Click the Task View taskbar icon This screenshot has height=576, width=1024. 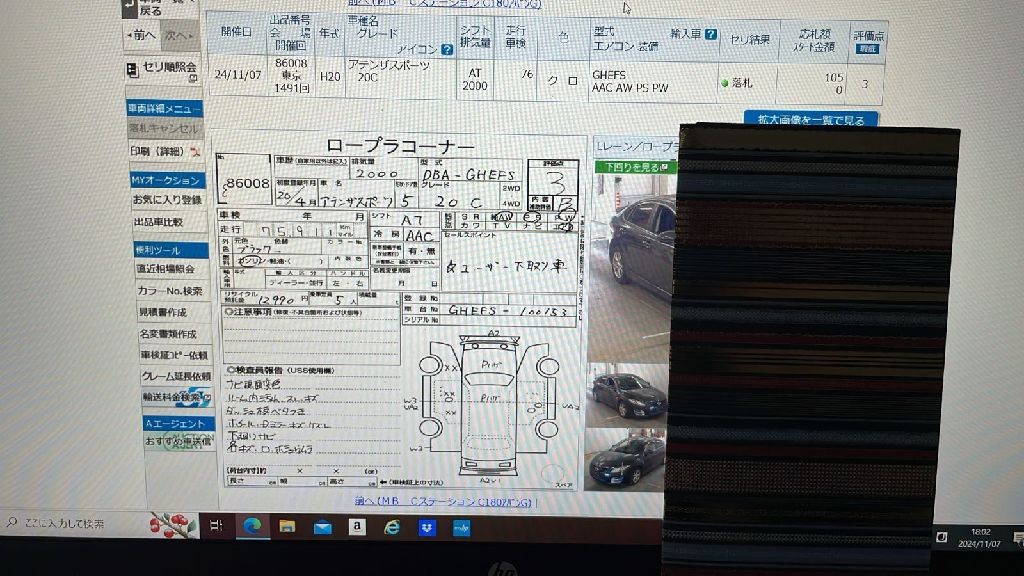click(216, 525)
